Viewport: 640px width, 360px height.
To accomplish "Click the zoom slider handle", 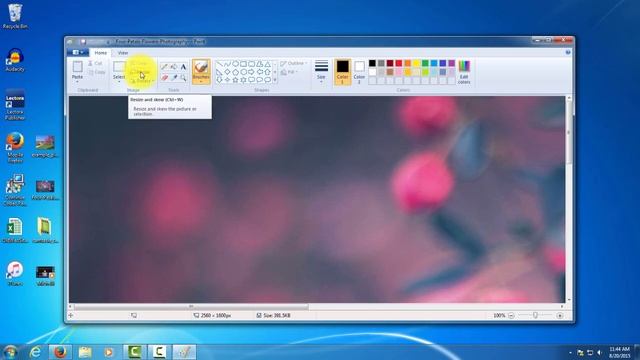I will [x=536, y=316].
